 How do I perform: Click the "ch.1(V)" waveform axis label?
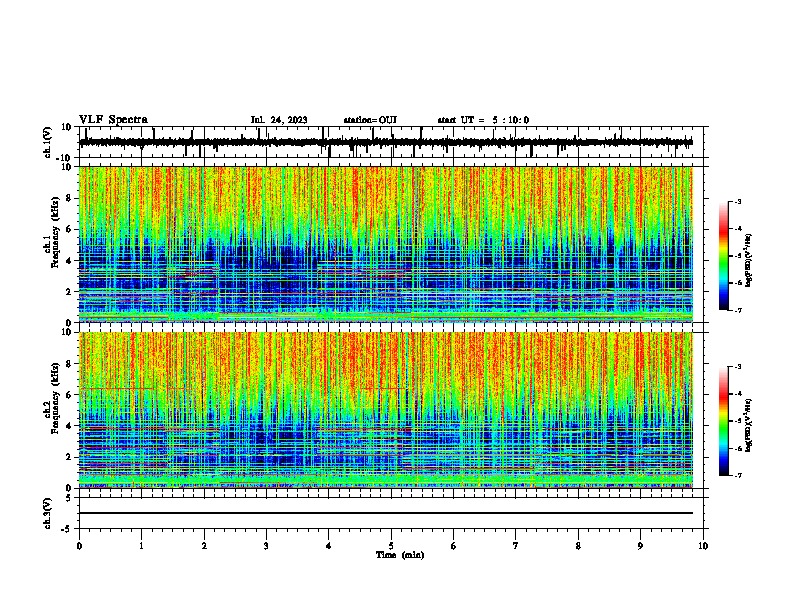47,142
